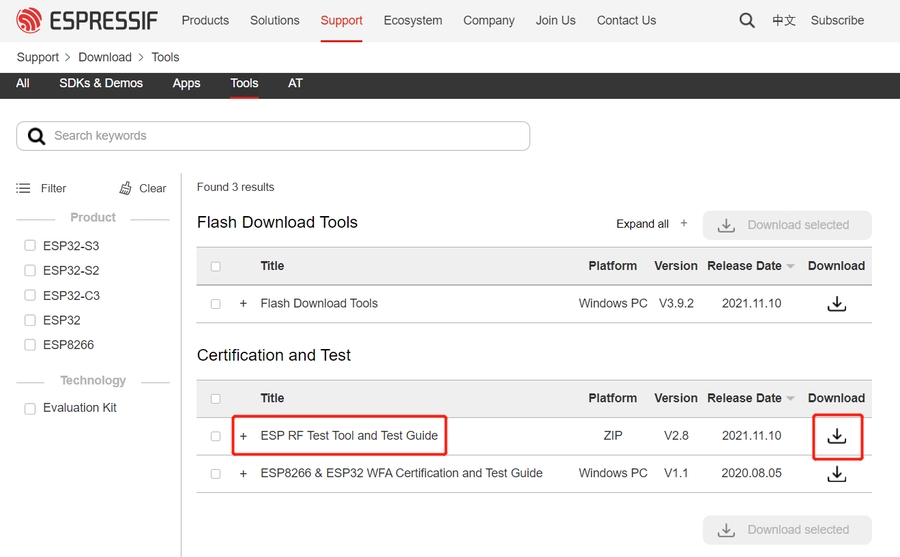900x557 pixels.
Task: Open the Products menu
Action: (x=205, y=20)
